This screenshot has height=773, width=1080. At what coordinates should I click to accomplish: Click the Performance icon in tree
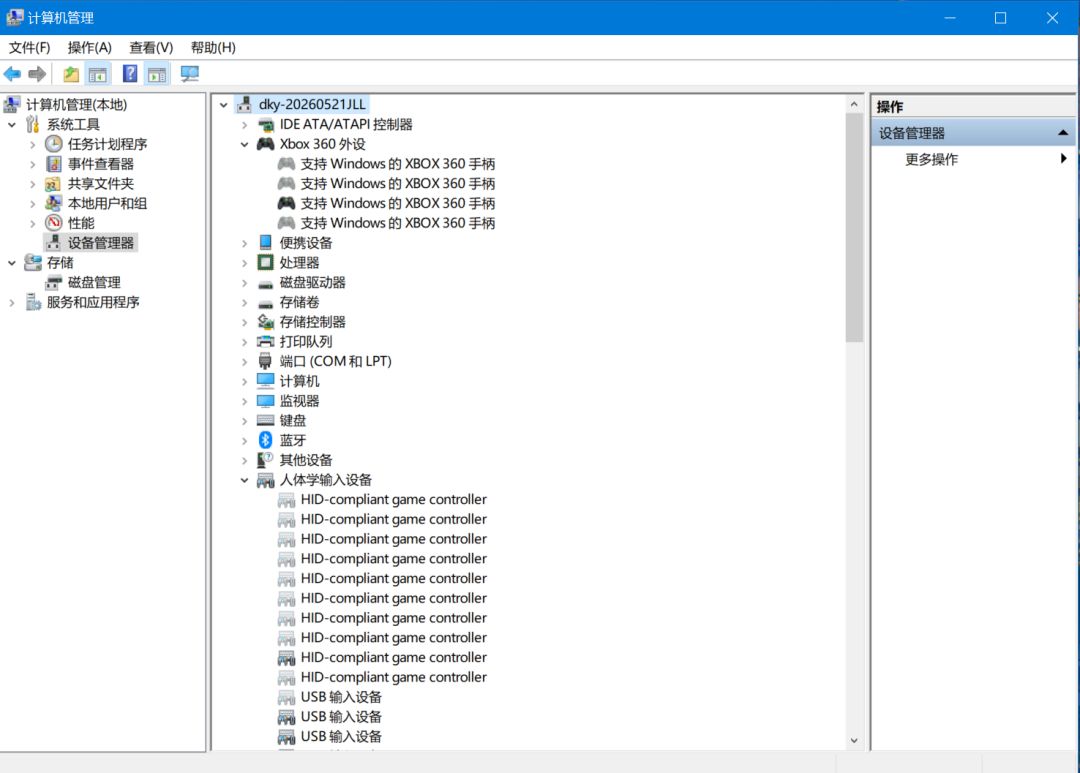point(54,223)
